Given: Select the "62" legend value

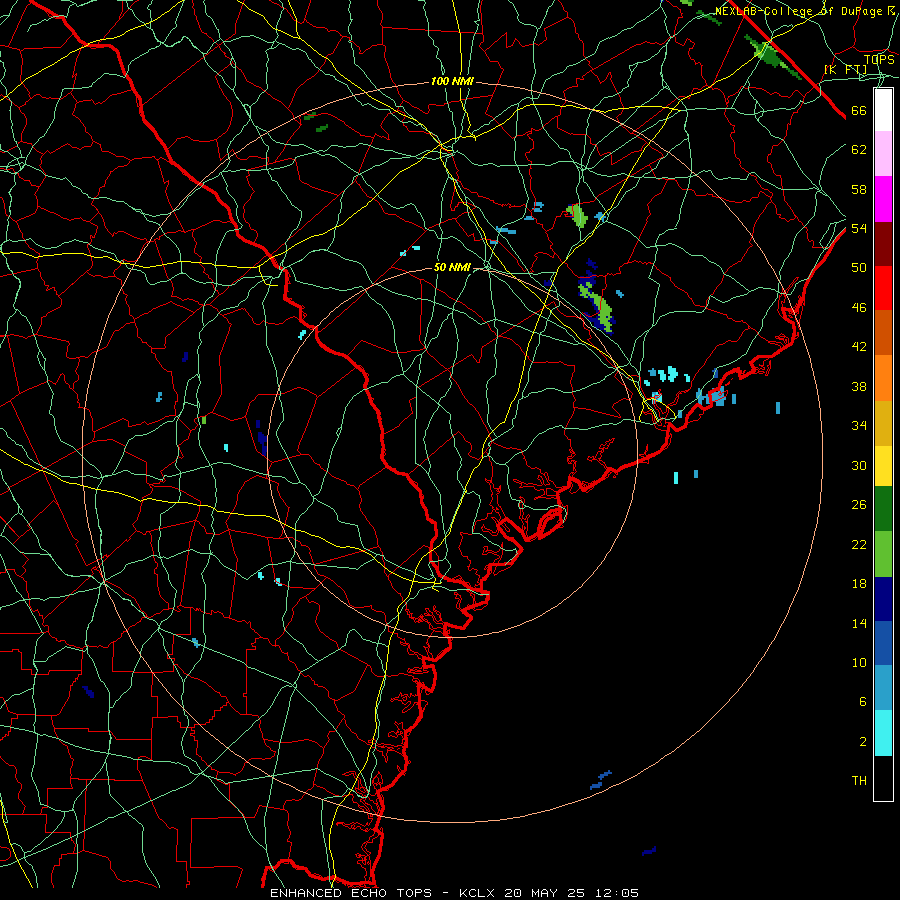Looking at the screenshot, I should click(x=859, y=150).
